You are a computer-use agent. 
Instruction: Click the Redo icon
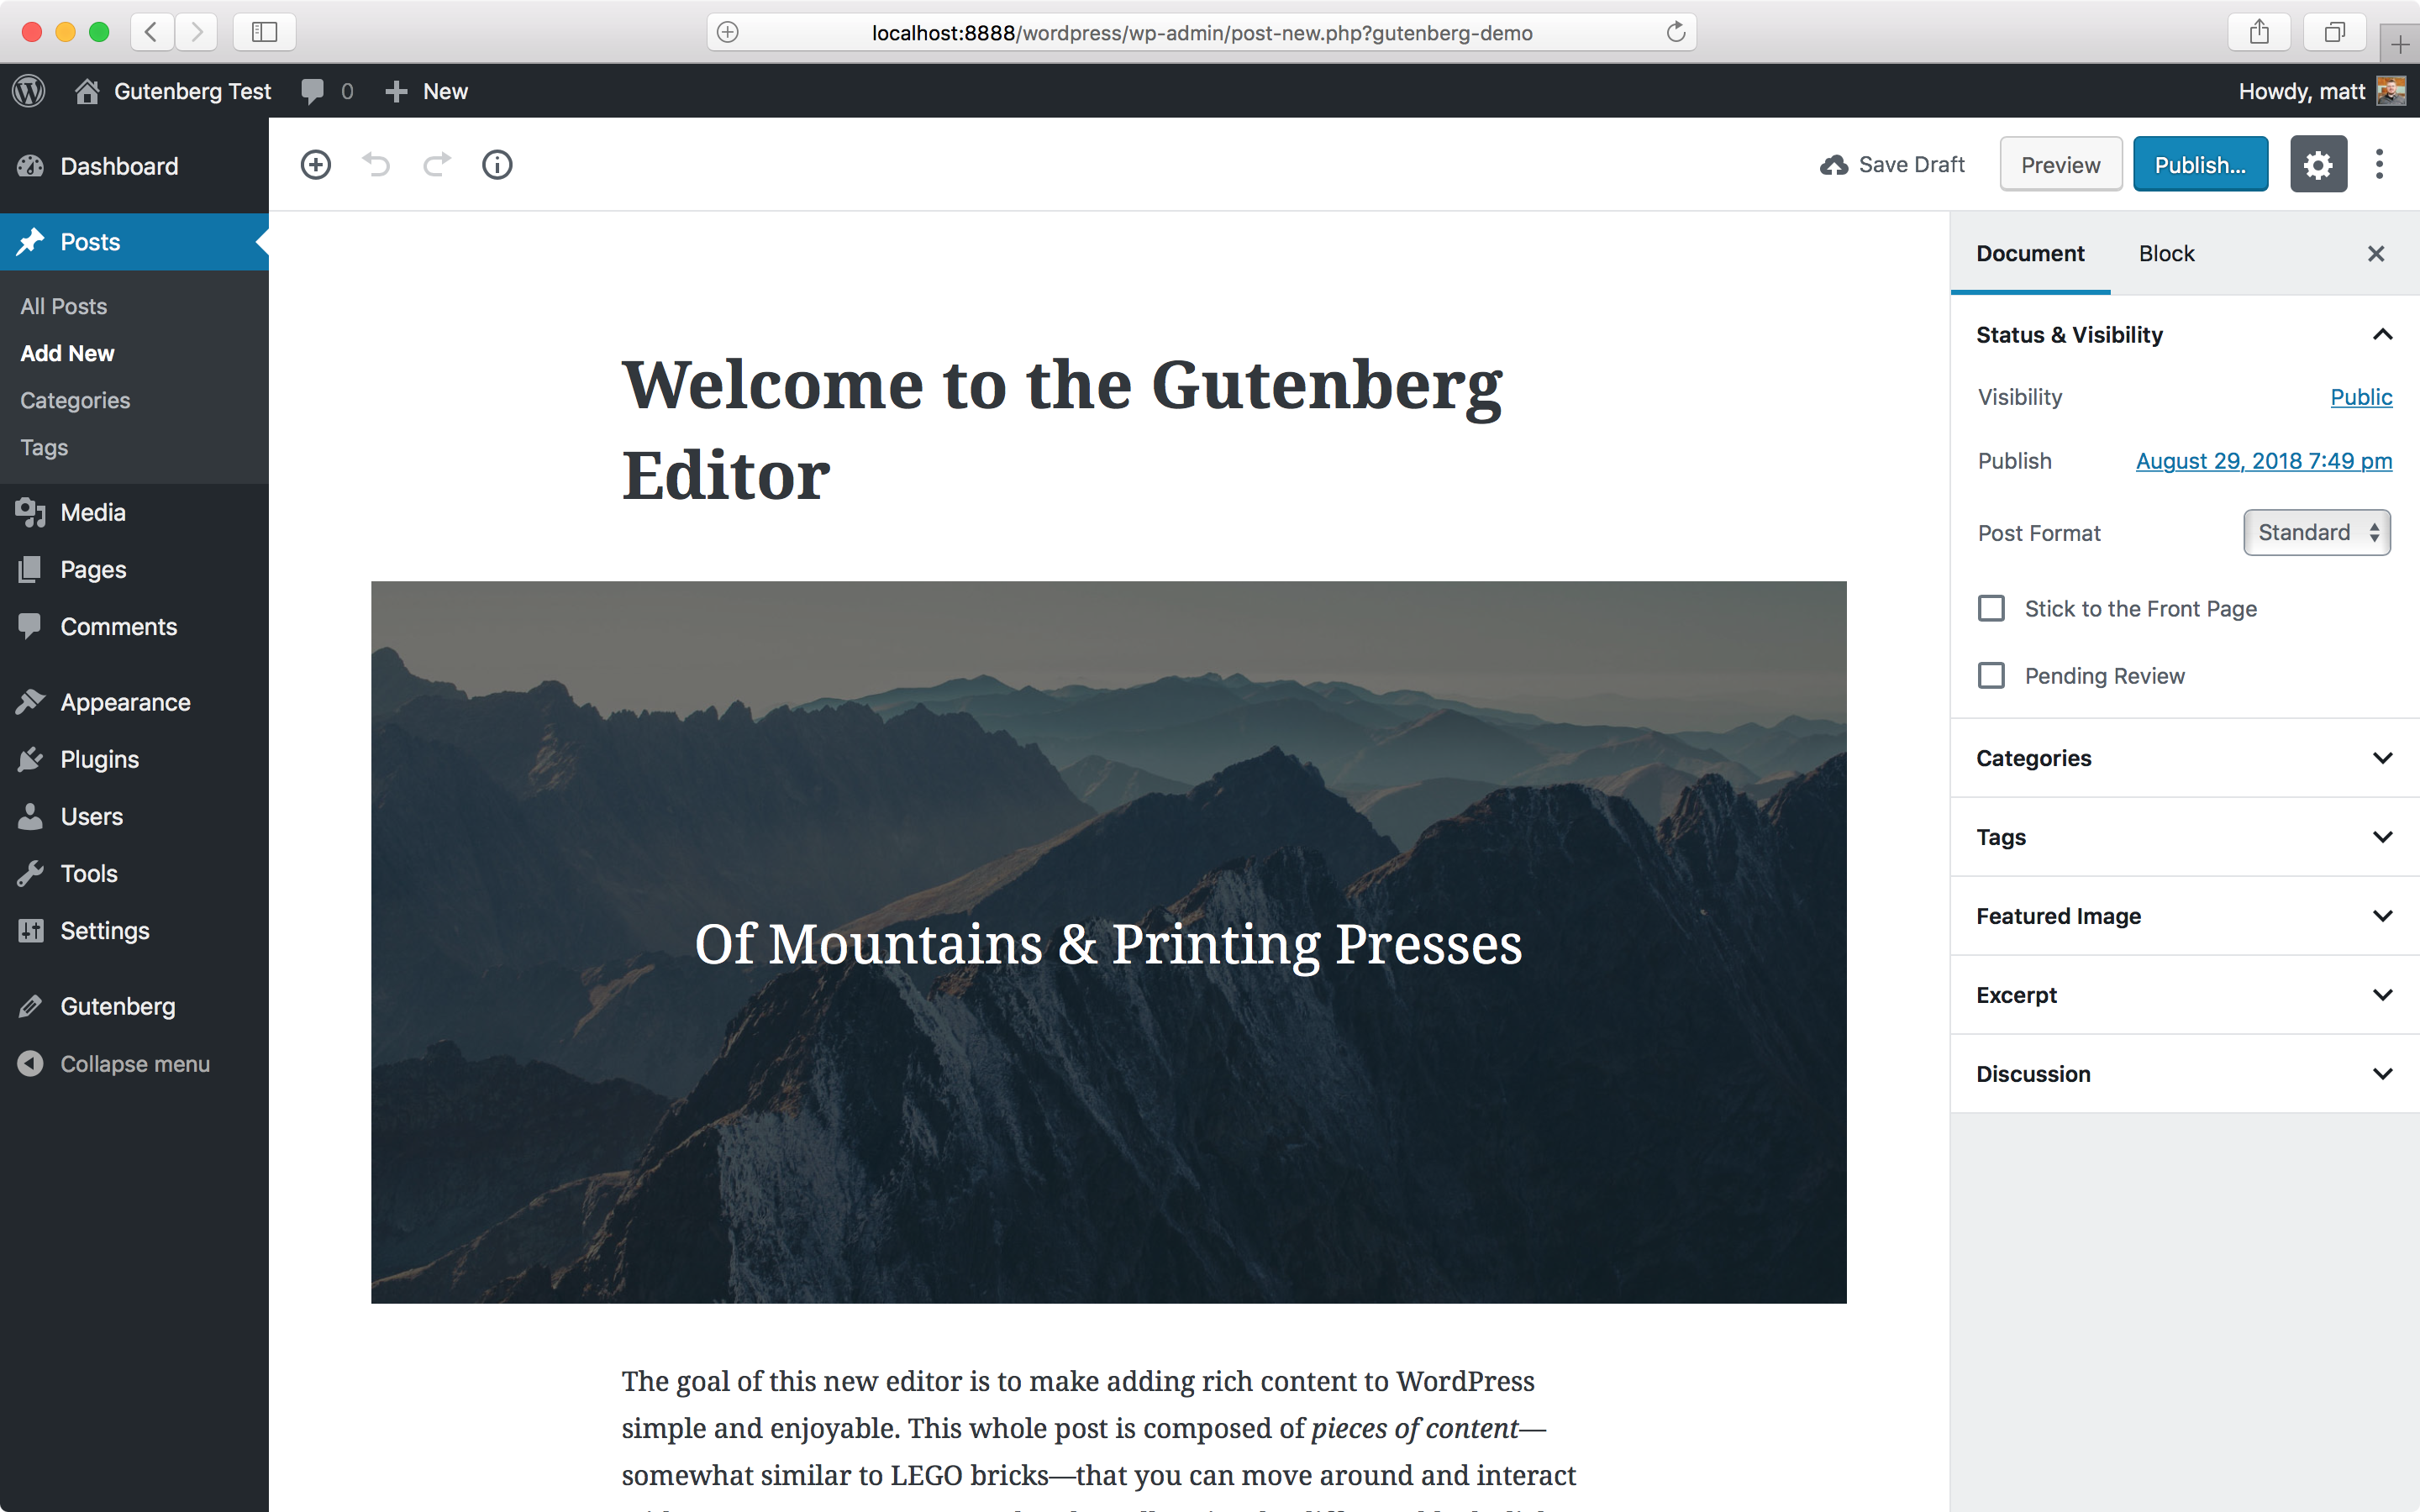coord(435,165)
